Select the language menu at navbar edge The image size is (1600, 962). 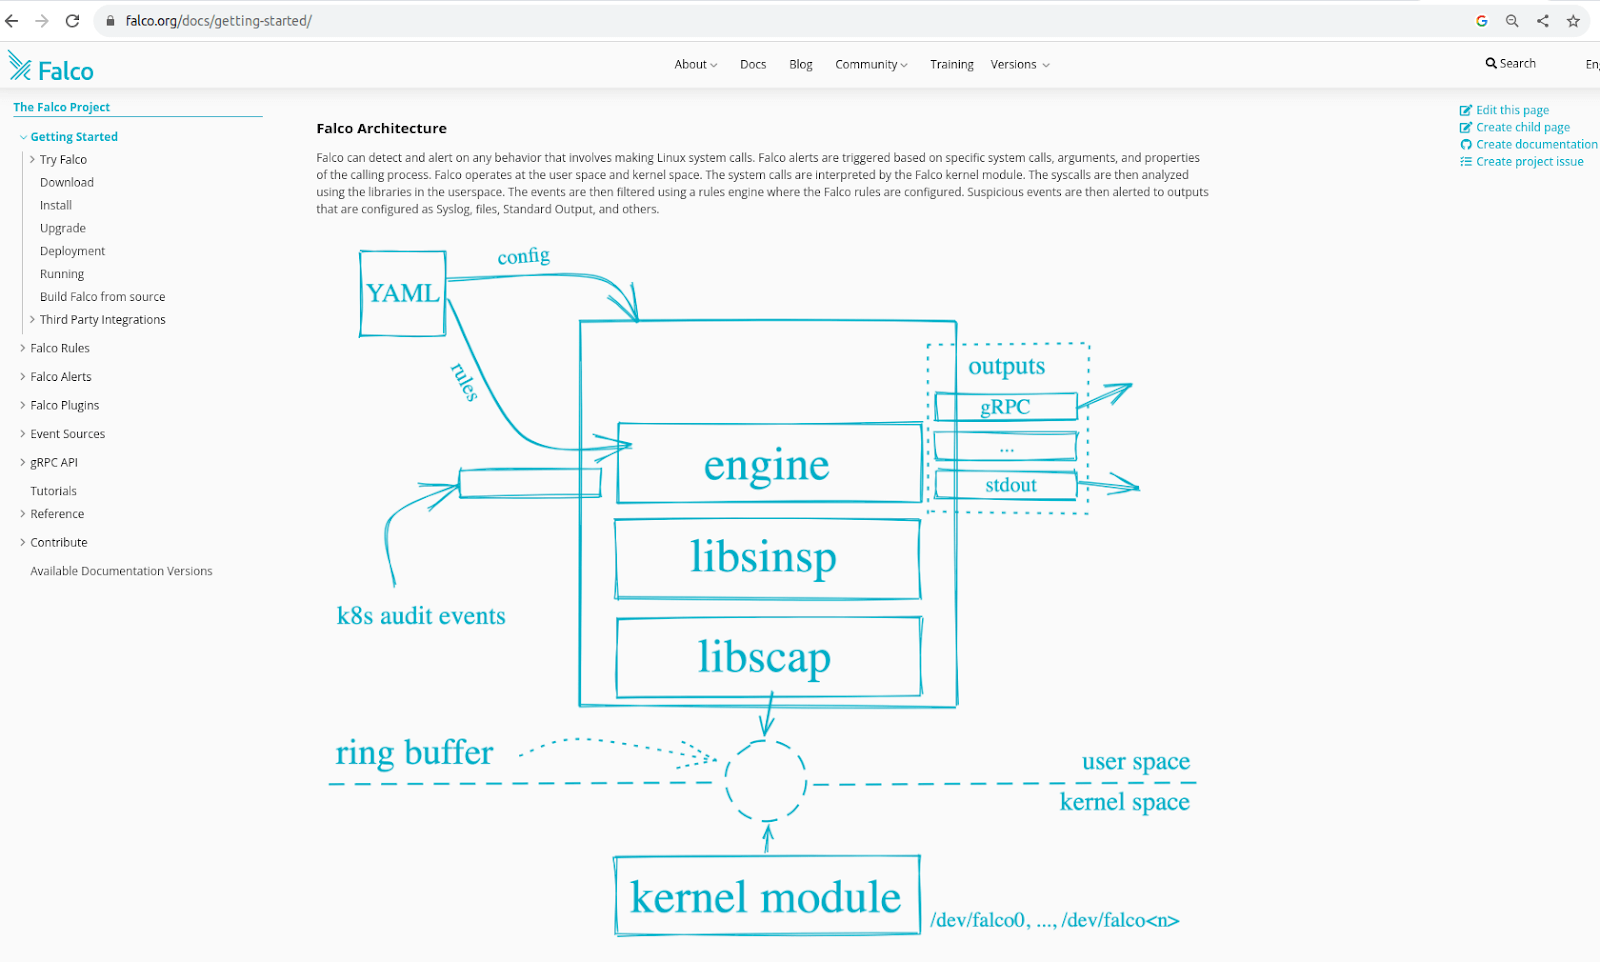pyautogui.click(x=1592, y=65)
